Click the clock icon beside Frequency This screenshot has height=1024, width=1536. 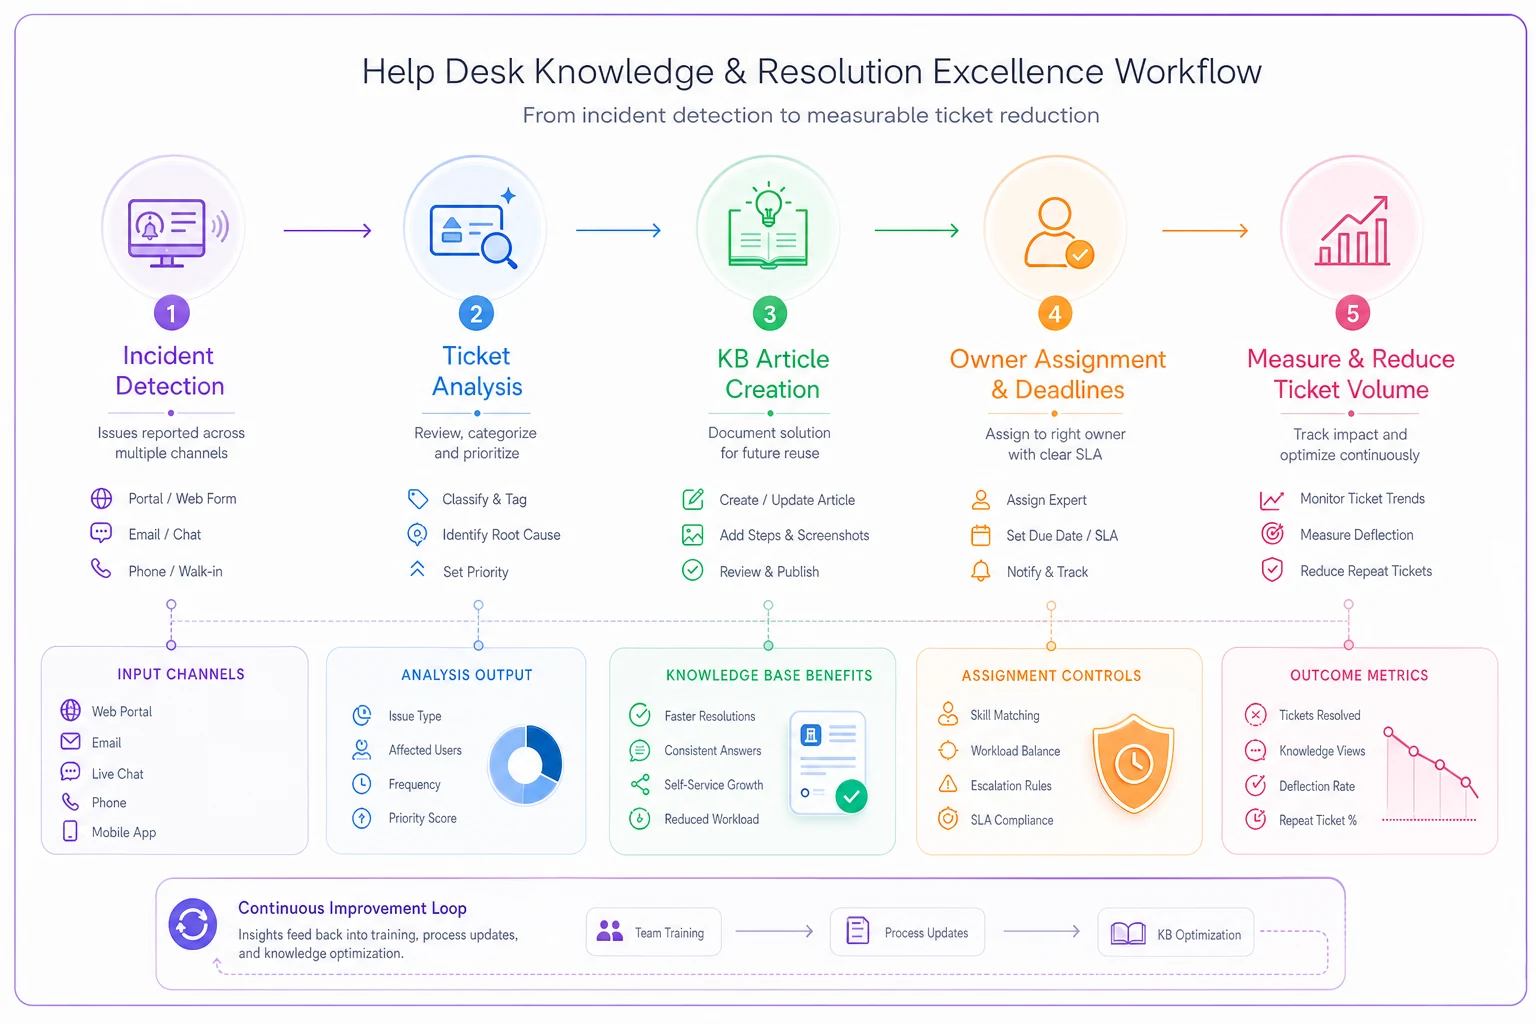(362, 784)
